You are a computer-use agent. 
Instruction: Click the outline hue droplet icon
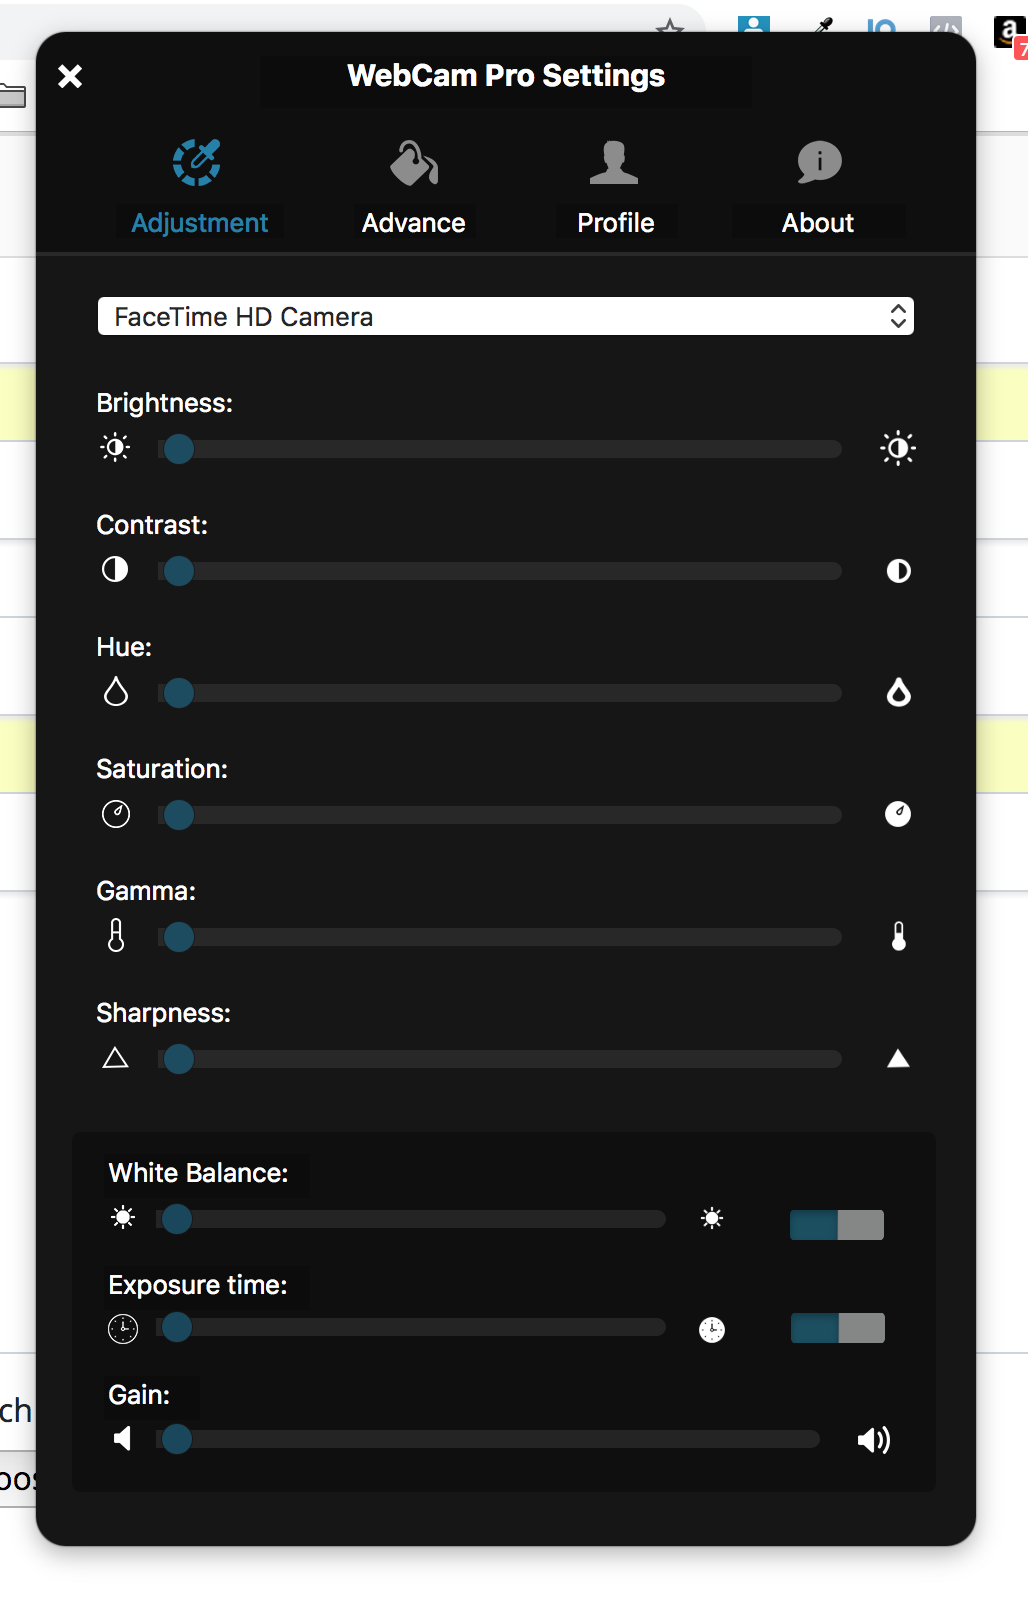click(x=116, y=692)
